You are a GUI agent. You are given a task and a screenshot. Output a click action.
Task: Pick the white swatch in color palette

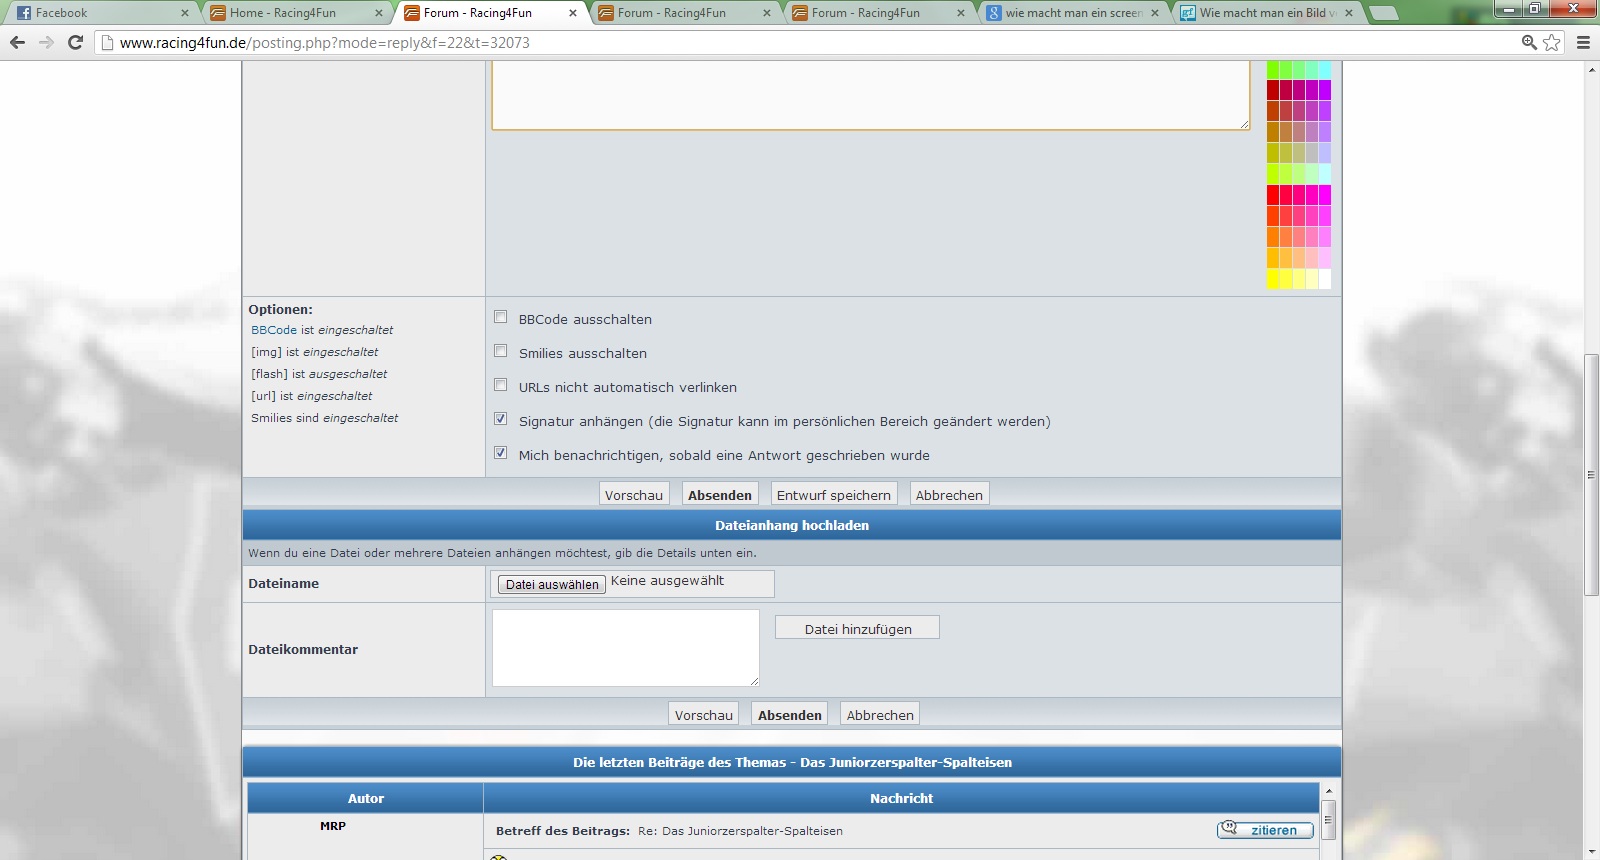(1325, 279)
